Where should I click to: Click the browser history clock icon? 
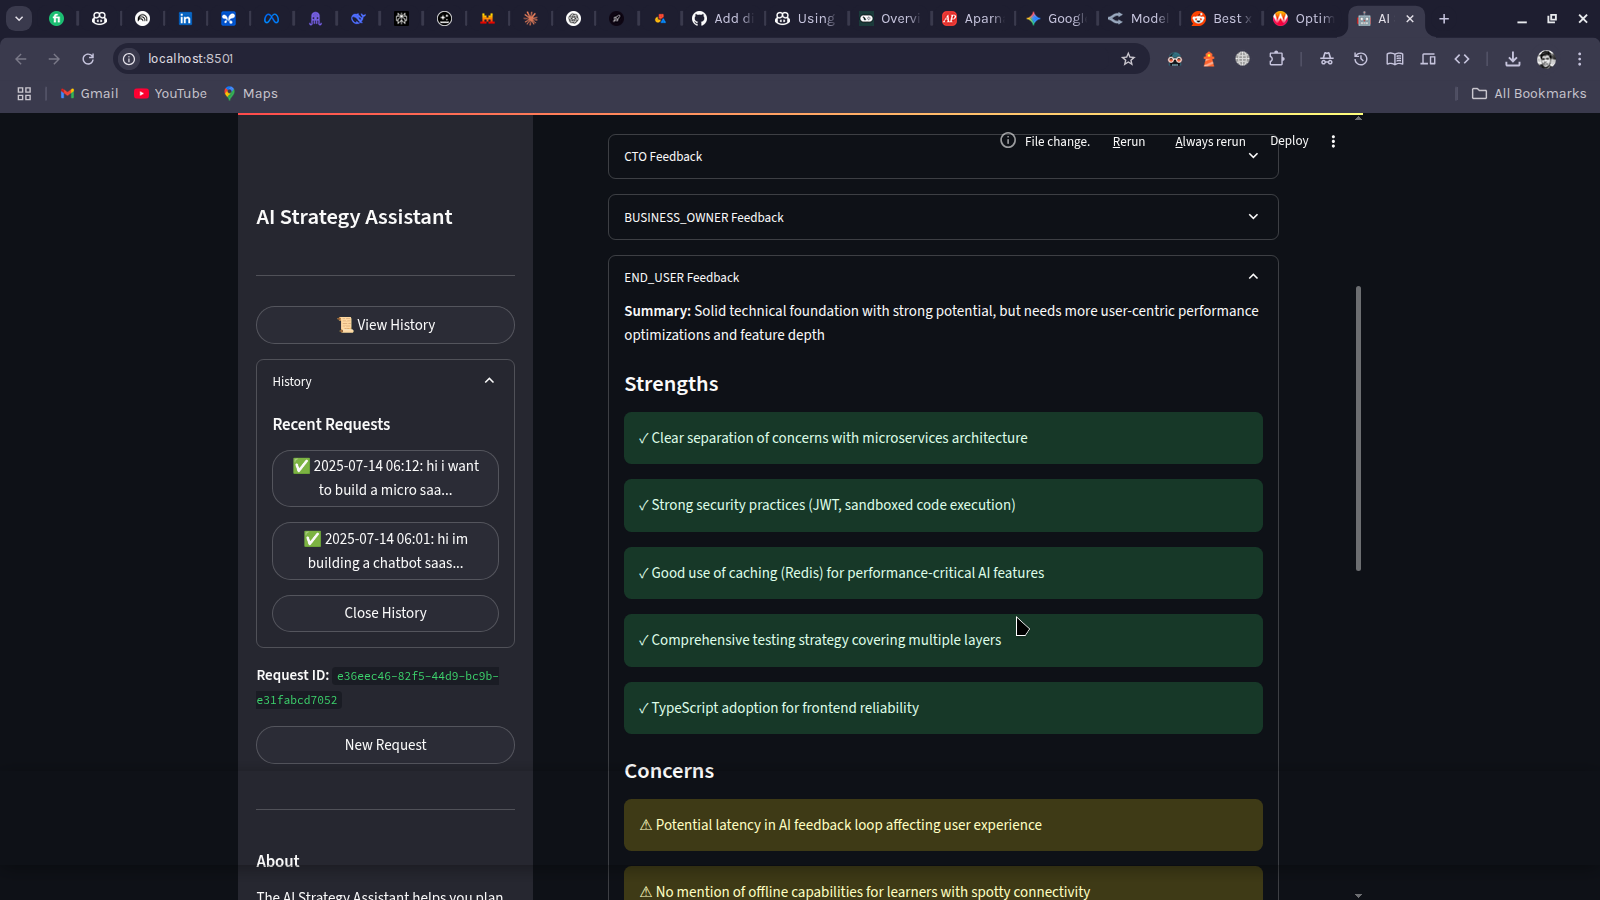pos(1360,59)
